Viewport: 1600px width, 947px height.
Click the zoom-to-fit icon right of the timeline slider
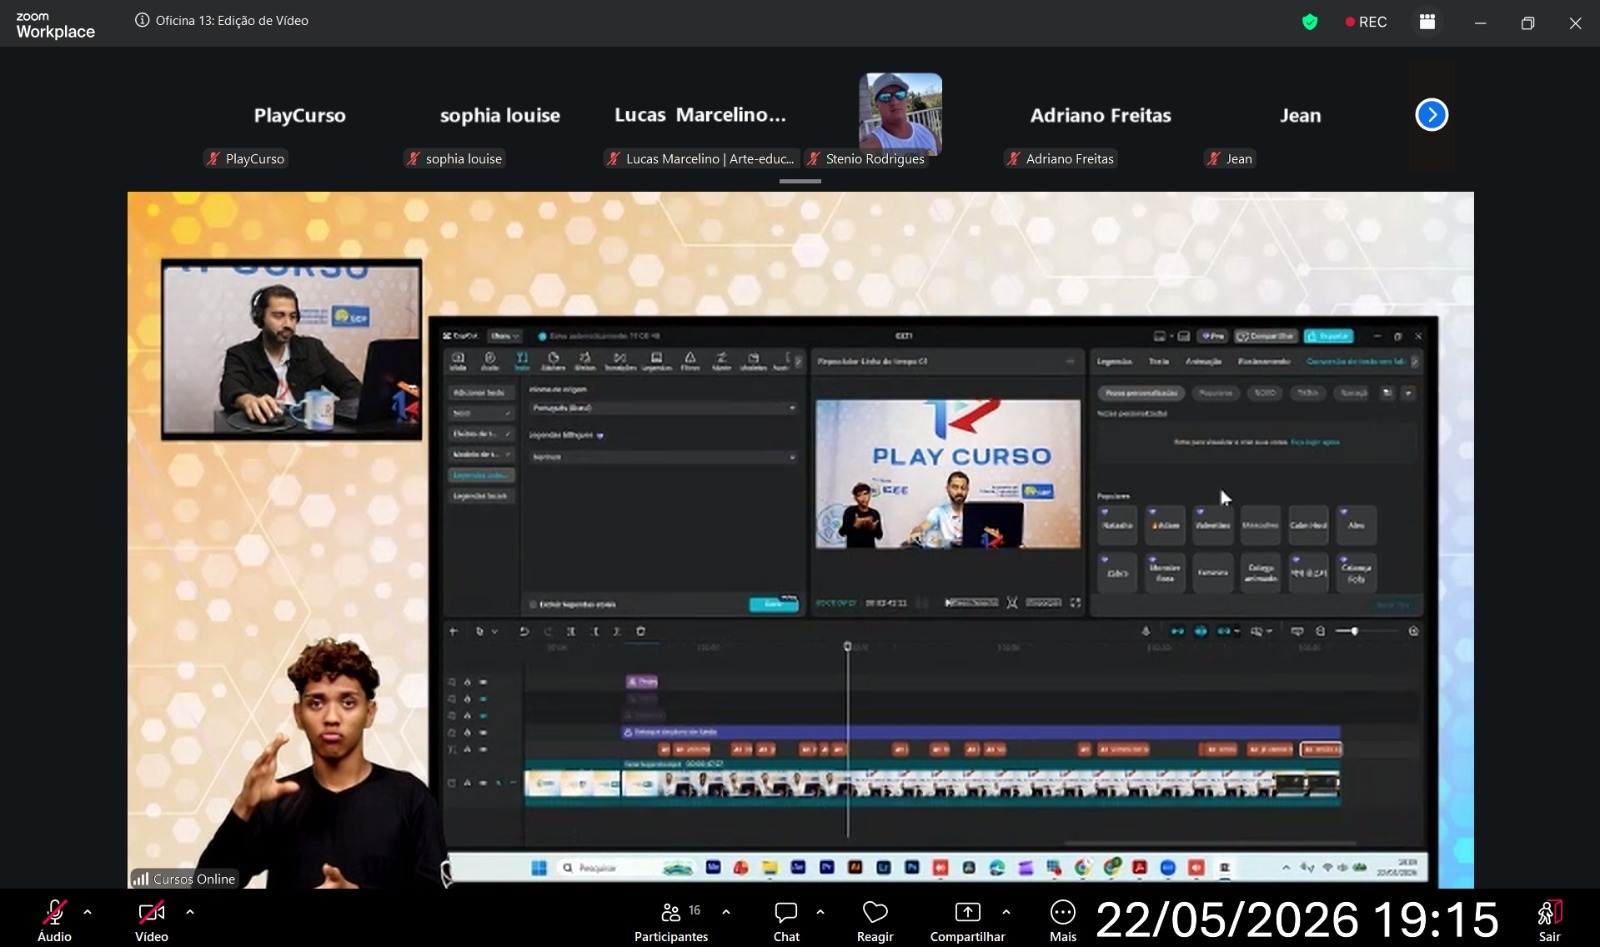pos(1413,631)
